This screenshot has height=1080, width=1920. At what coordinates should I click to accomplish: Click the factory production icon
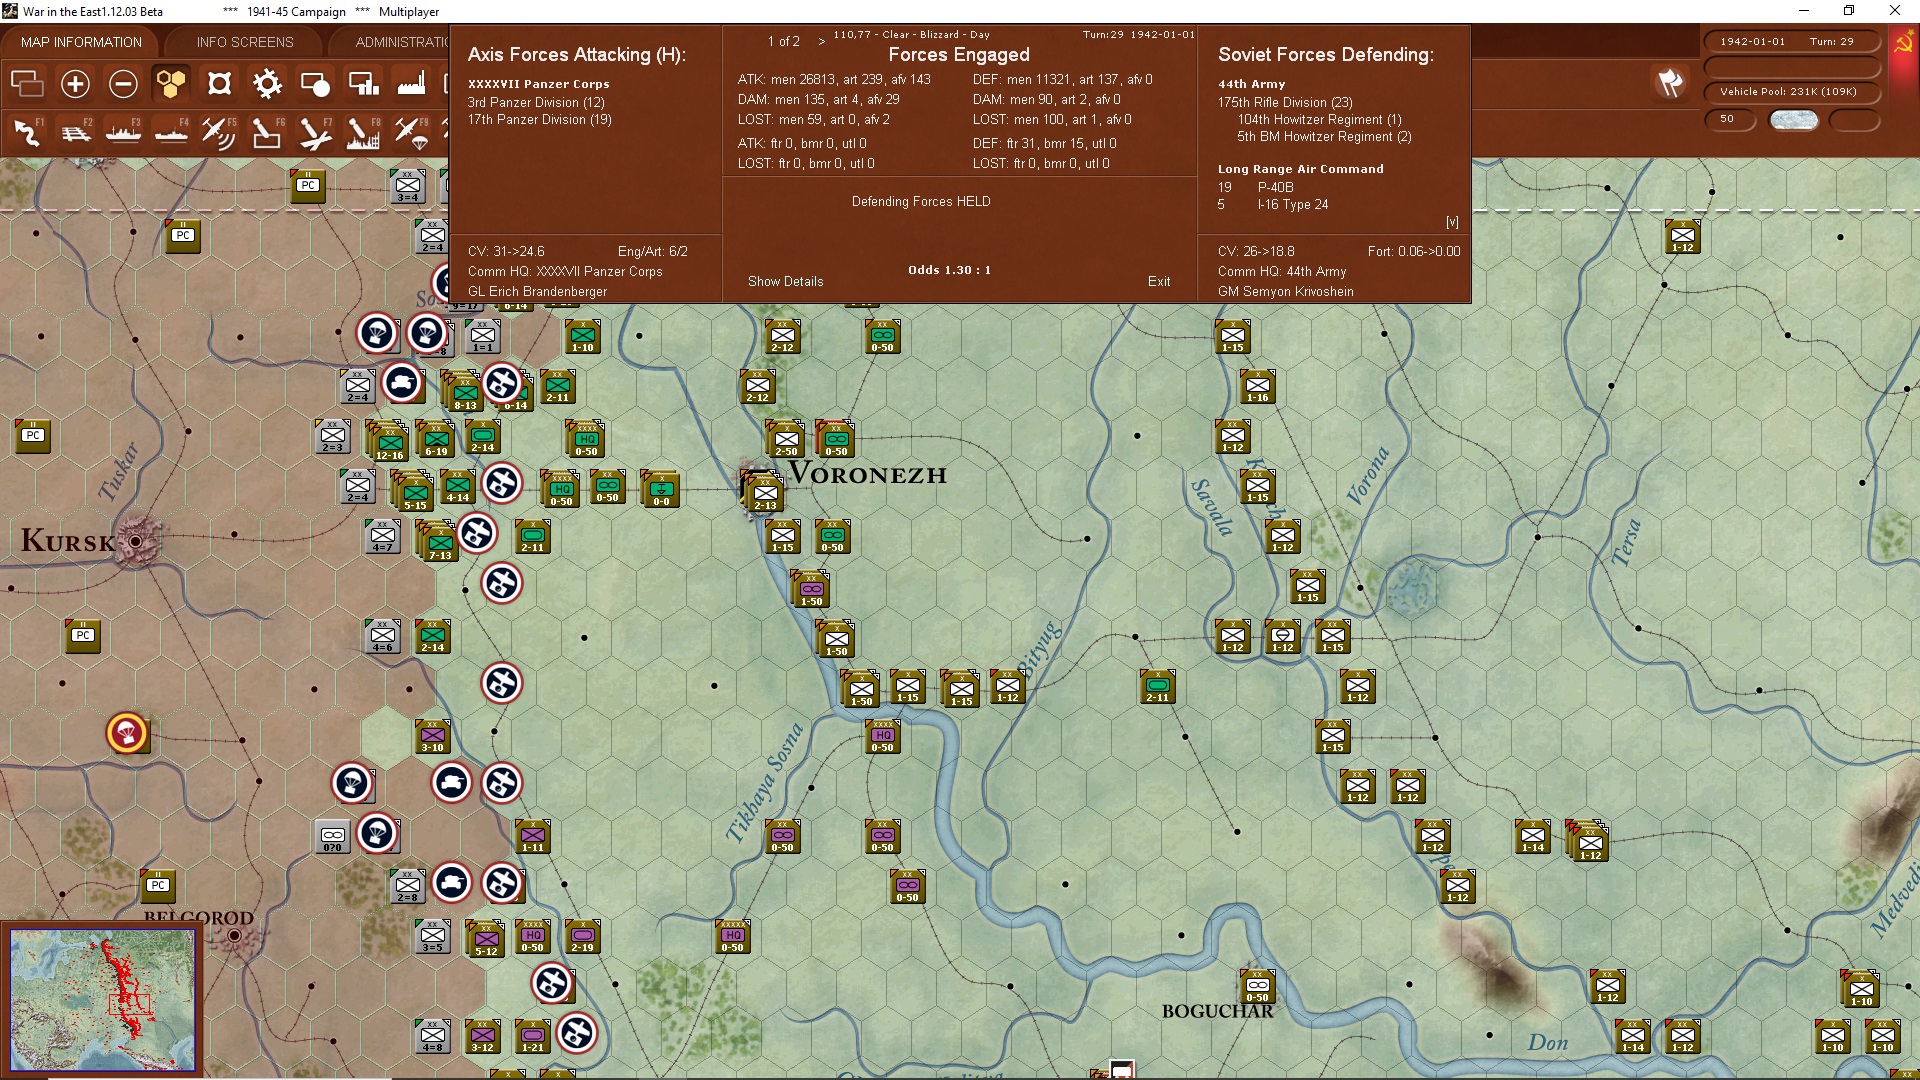(411, 84)
